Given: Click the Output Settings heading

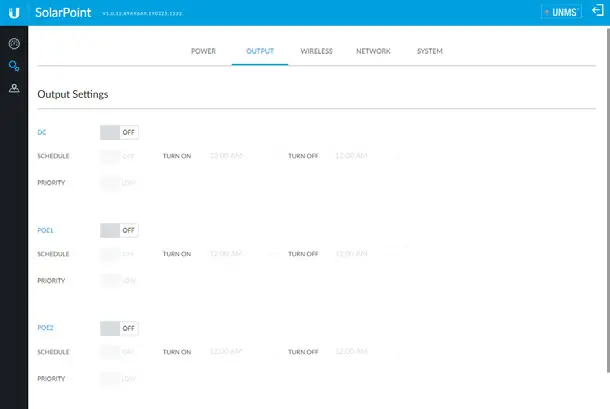Looking at the screenshot, I should pyautogui.click(x=73, y=94).
